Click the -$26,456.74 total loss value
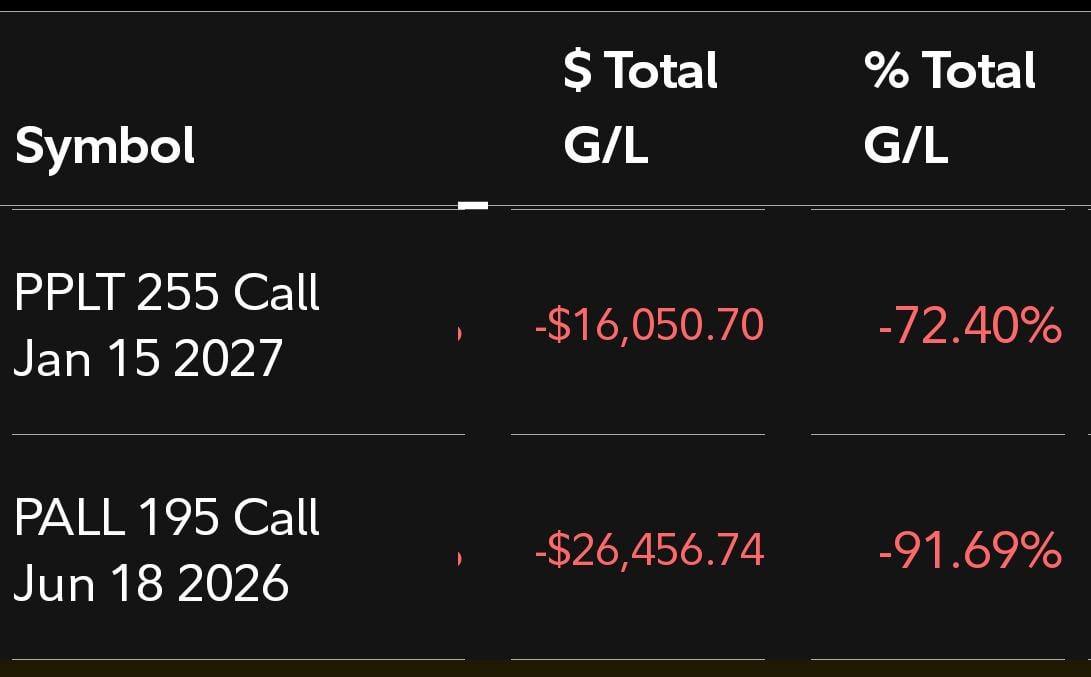The image size is (1091, 677). pos(649,550)
